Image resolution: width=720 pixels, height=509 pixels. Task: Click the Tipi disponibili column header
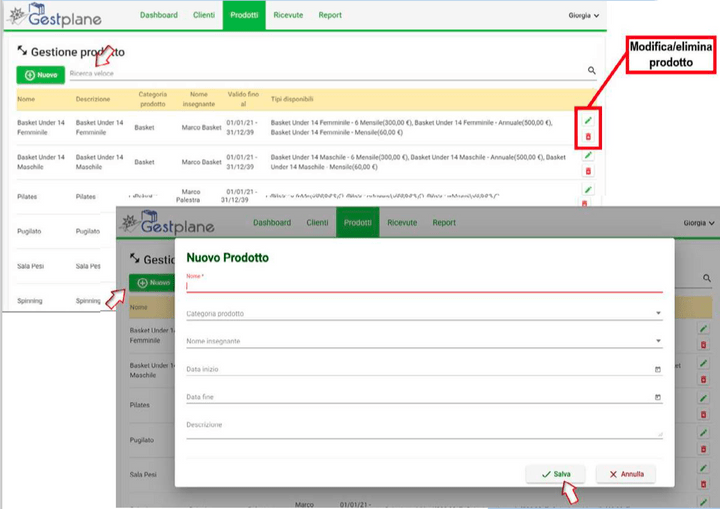point(292,99)
